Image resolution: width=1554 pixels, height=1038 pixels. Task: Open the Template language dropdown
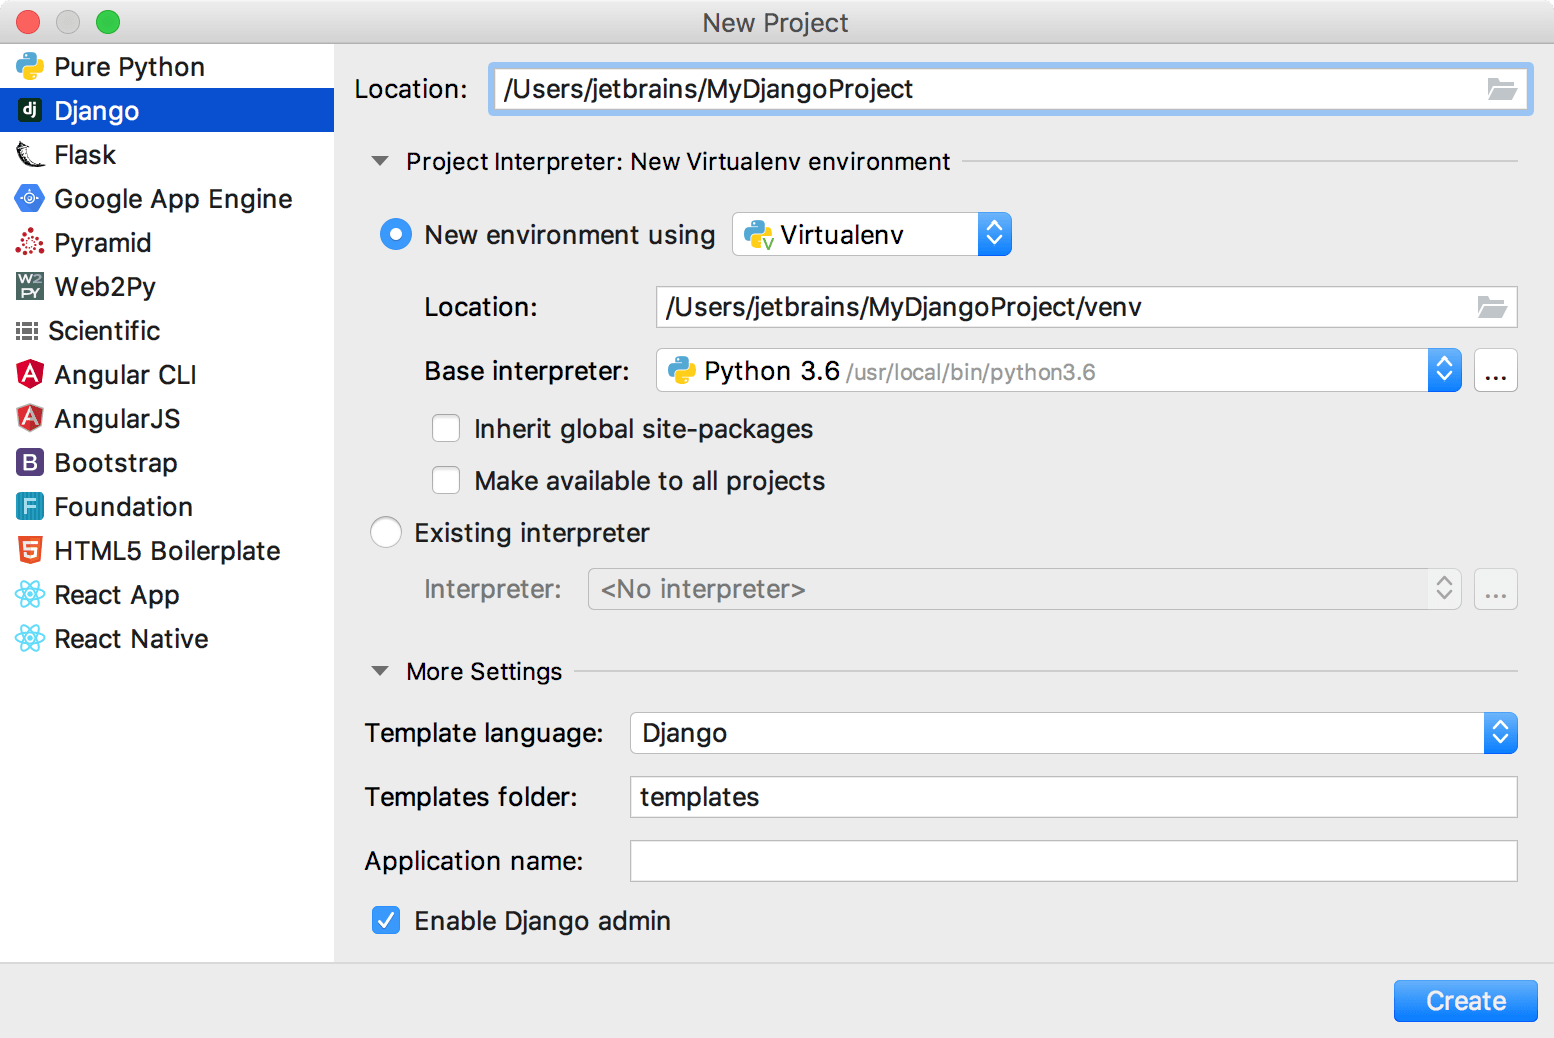point(1500,733)
